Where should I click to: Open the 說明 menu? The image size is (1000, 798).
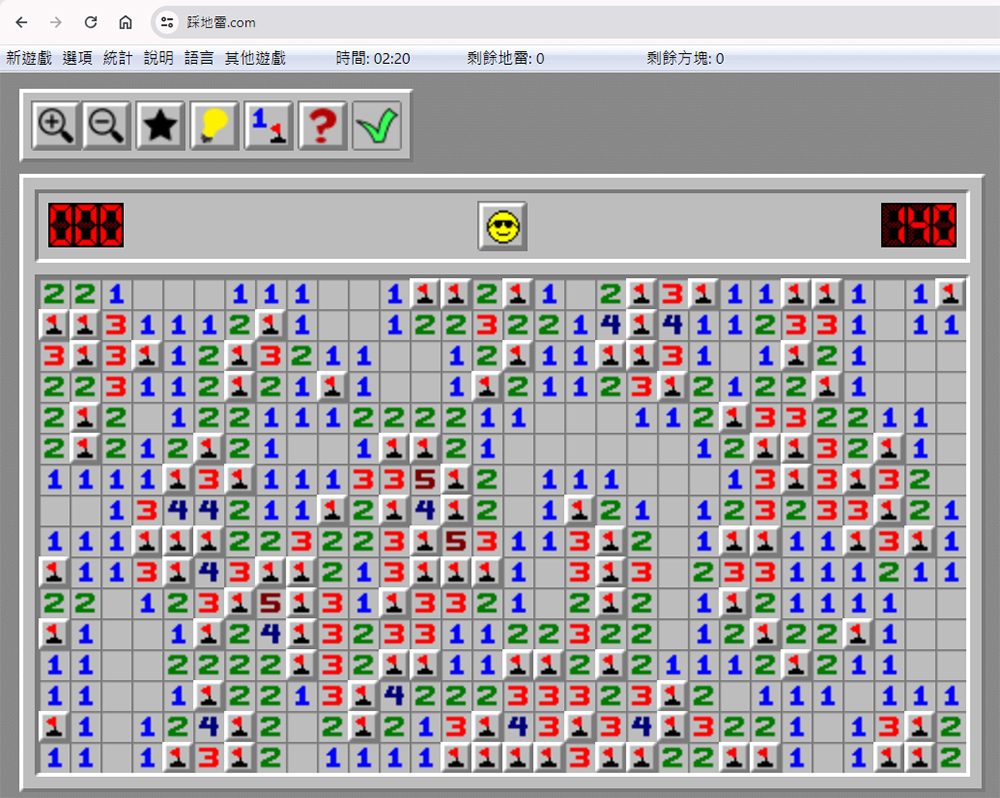coord(159,58)
